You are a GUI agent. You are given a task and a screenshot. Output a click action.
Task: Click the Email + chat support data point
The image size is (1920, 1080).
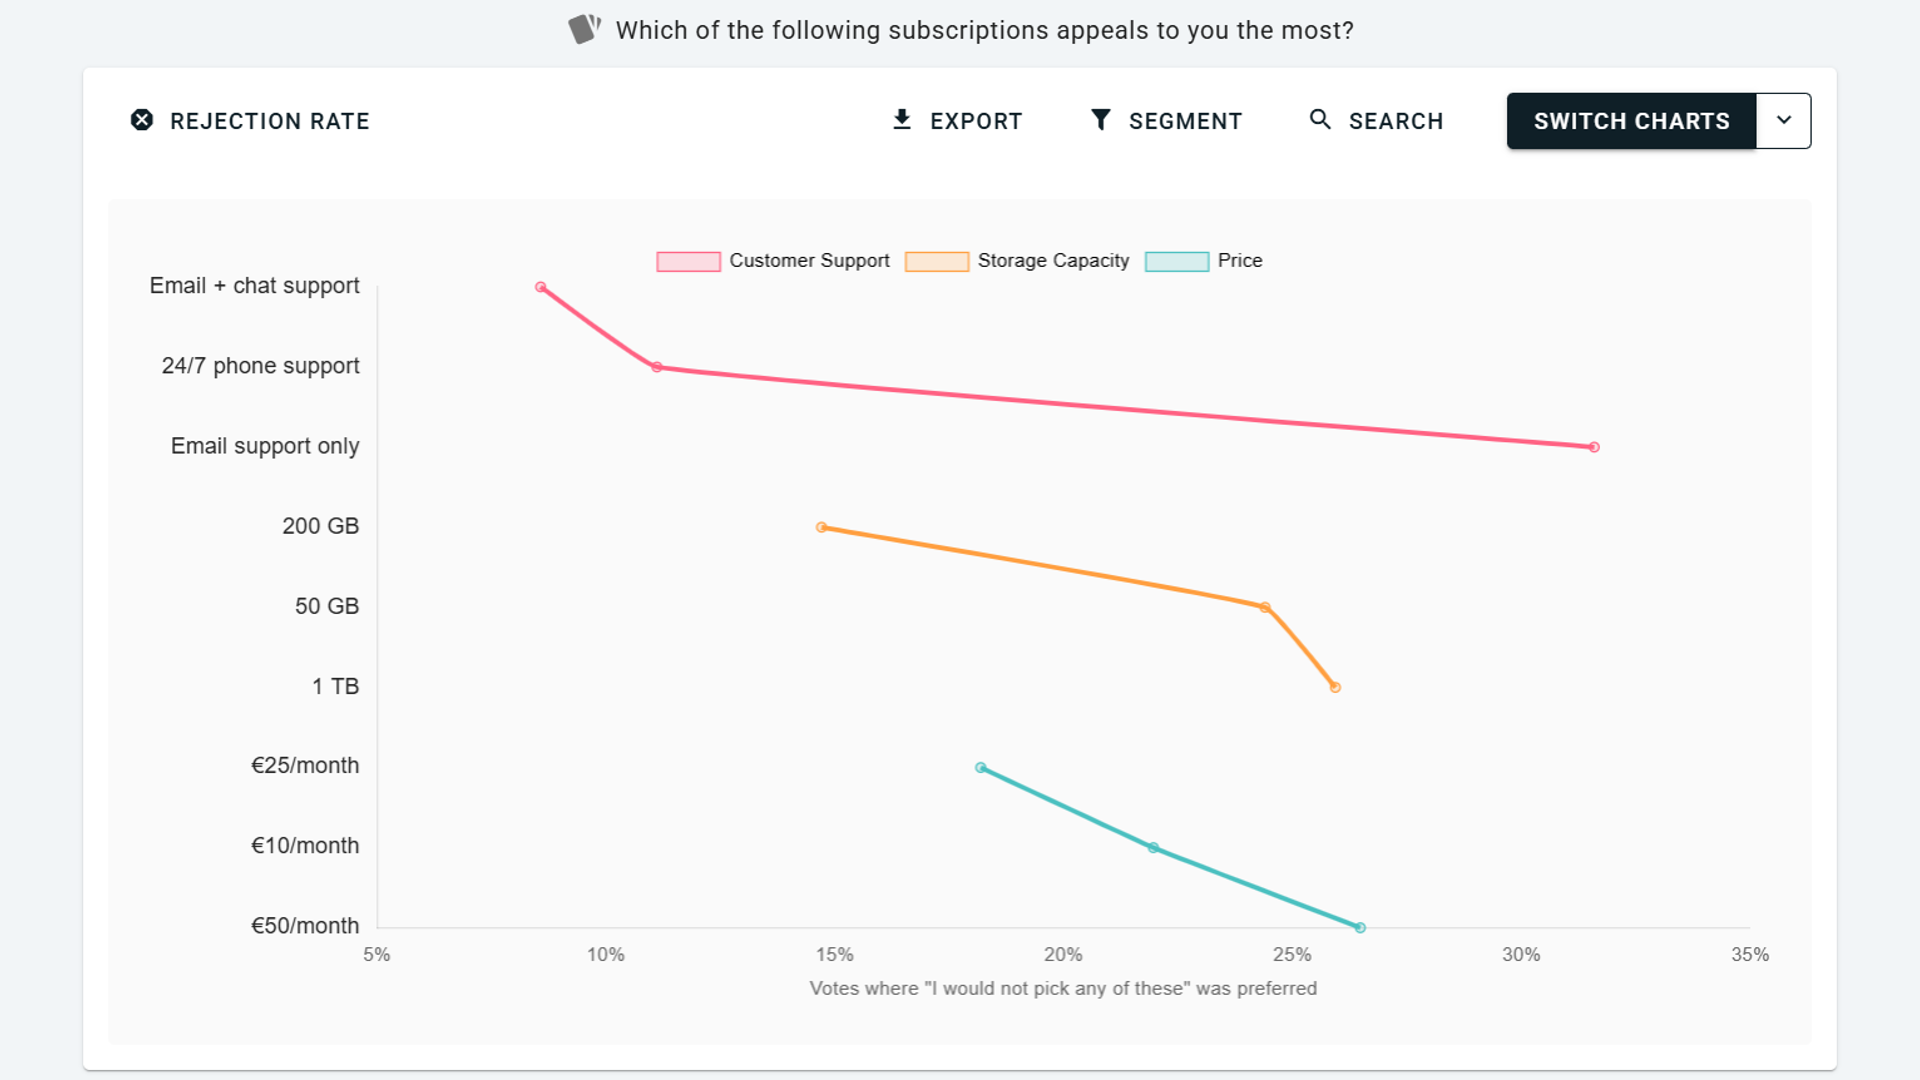coord(540,287)
